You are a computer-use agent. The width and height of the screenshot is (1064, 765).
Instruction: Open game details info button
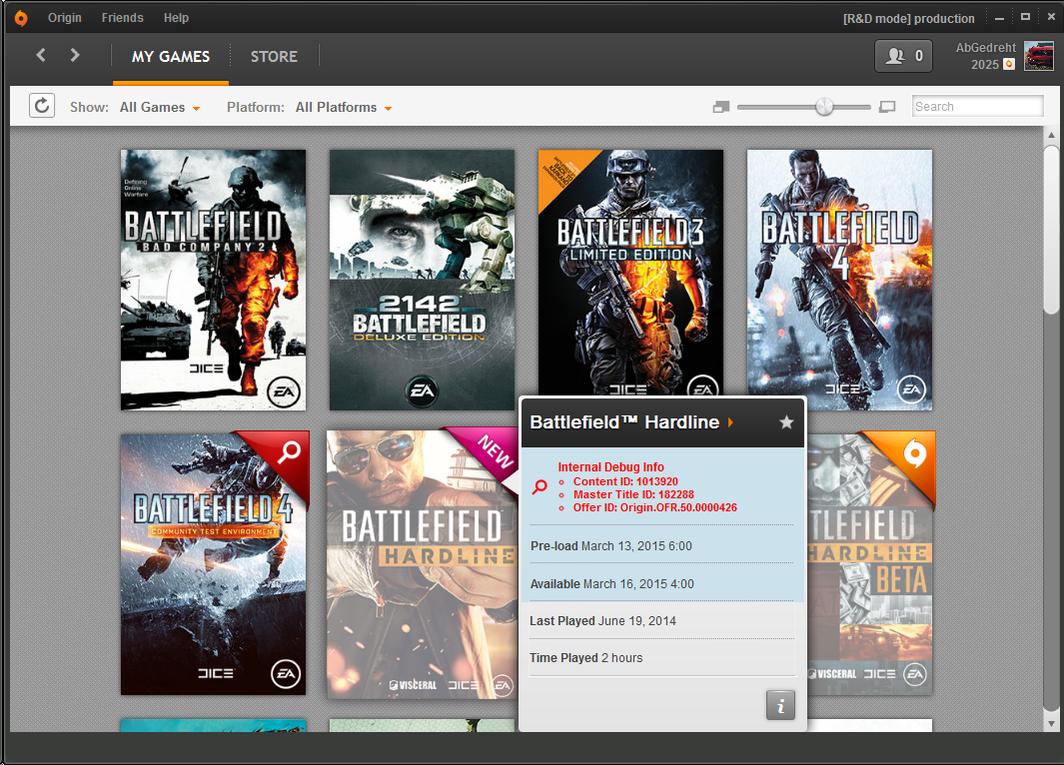[x=780, y=705]
